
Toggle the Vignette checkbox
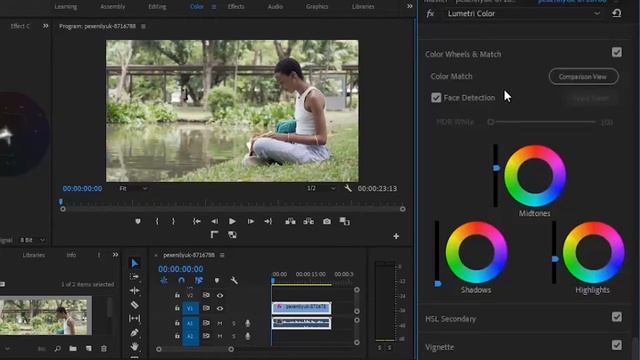pos(617,345)
